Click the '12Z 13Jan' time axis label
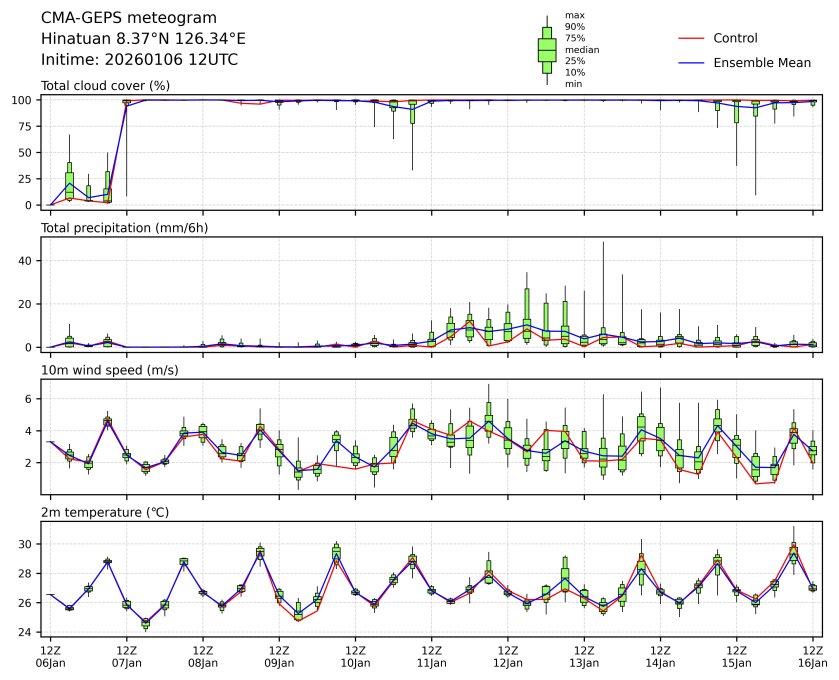Screen dimensions: 839x680 point(584,656)
